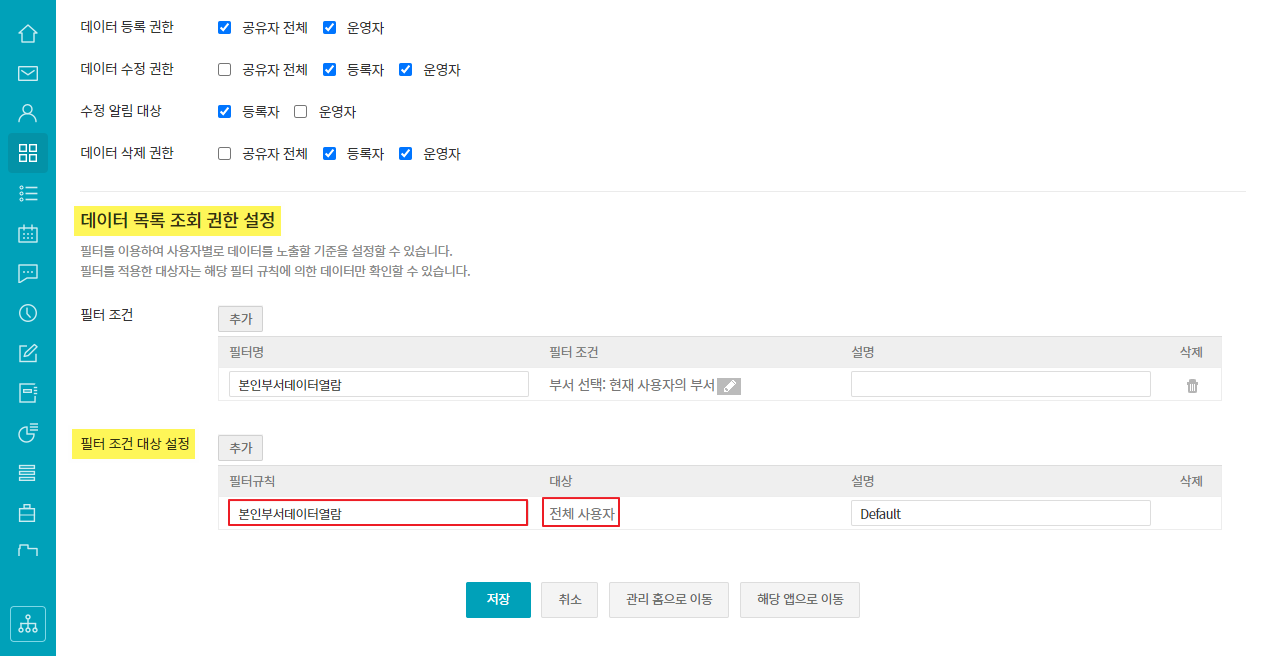The image size is (1269, 656).
Task: Open the Contacts person icon
Action: tap(28, 113)
